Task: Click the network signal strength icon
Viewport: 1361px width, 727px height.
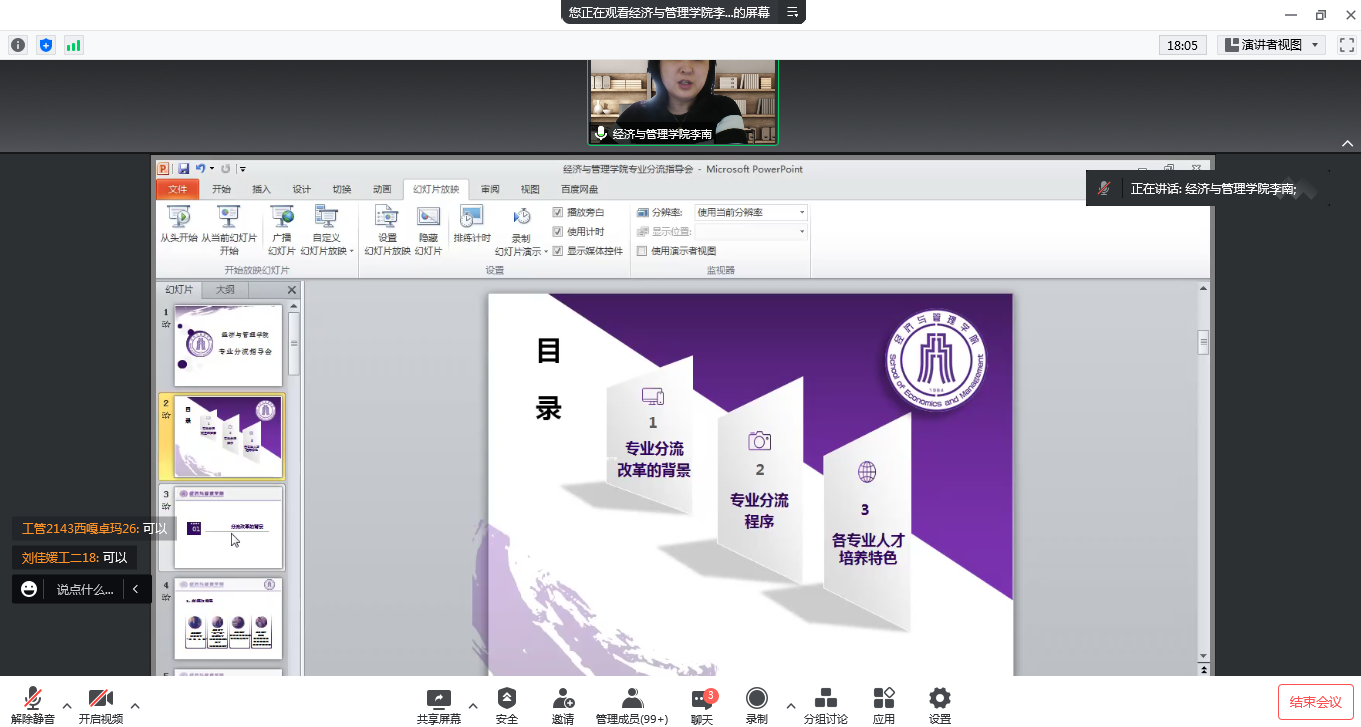Action: click(x=73, y=45)
